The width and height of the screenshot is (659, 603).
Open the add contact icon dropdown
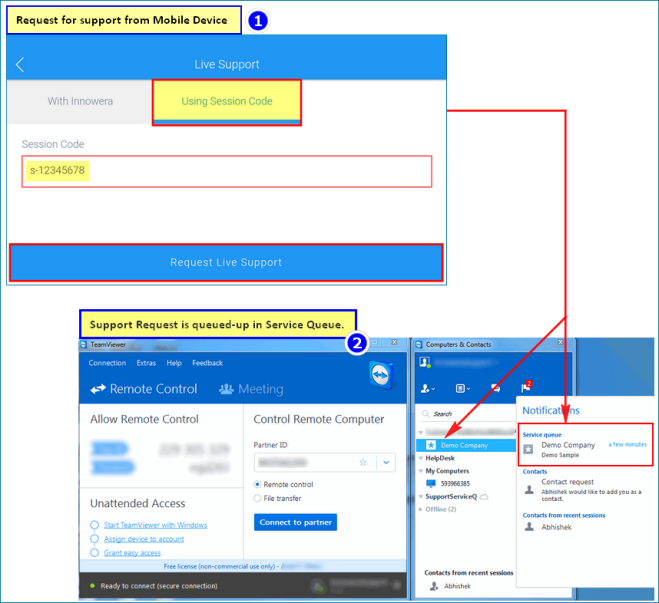coord(428,389)
